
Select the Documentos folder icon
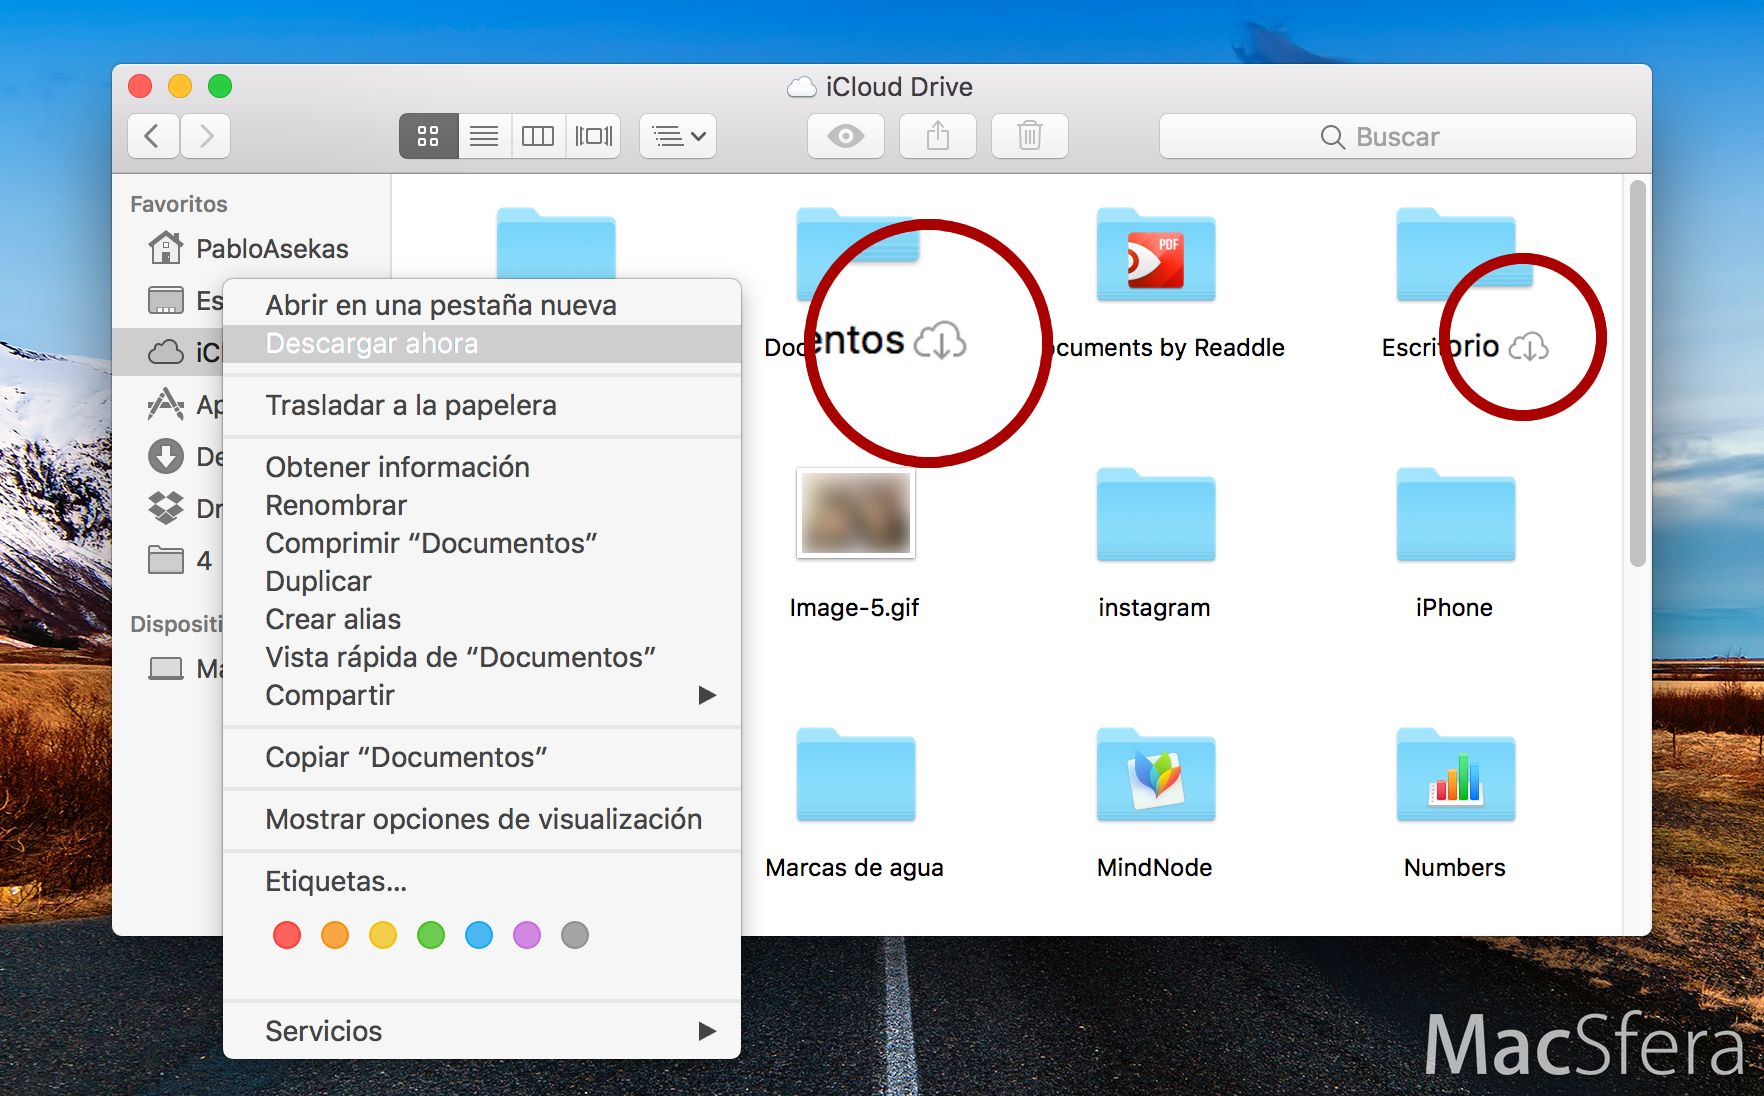pyautogui.click(x=856, y=254)
